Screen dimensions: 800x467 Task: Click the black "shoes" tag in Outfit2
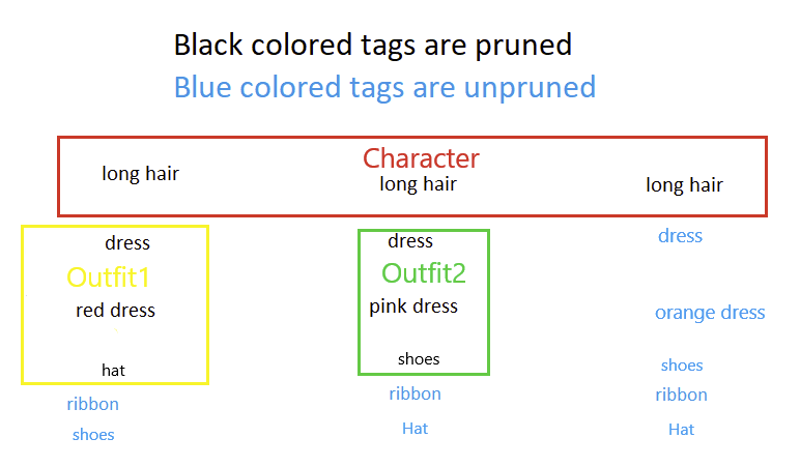[418, 359]
